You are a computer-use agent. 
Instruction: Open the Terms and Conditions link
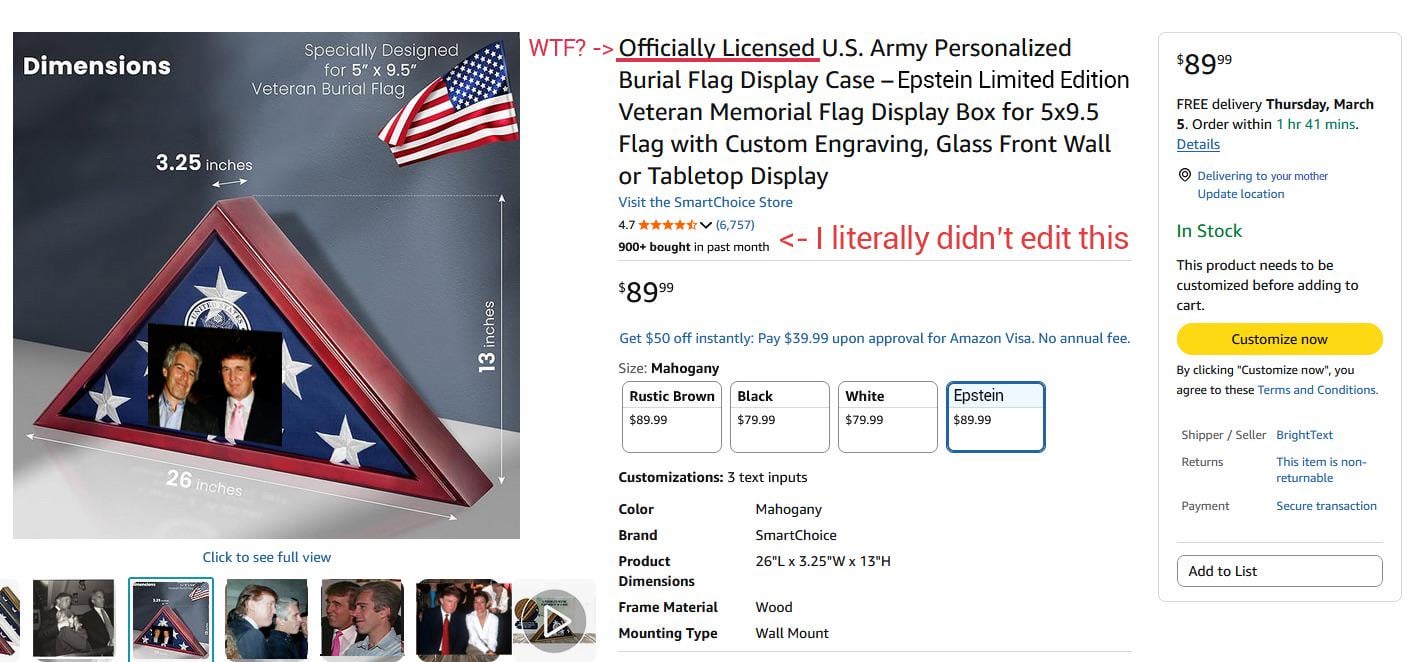pos(1317,390)
